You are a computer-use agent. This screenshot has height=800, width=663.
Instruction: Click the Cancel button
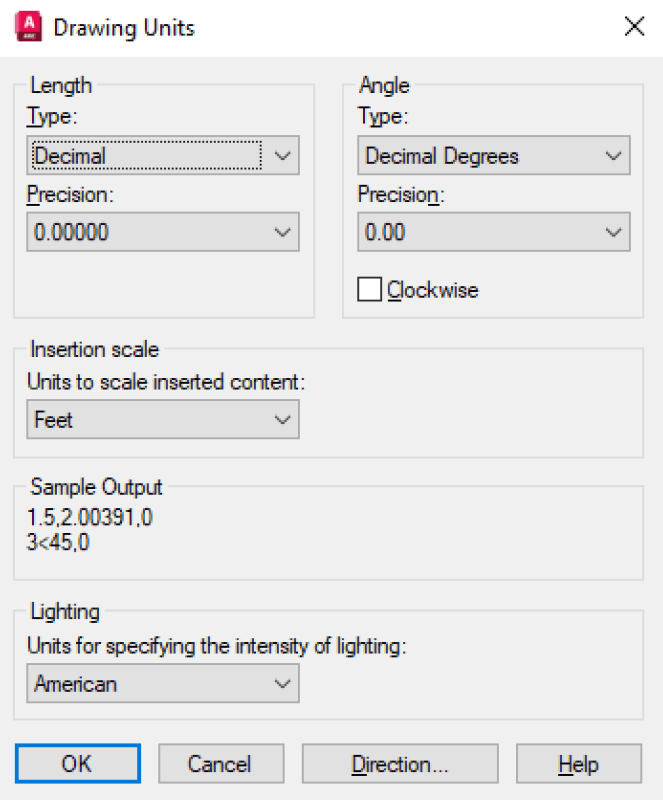(219, 764)
